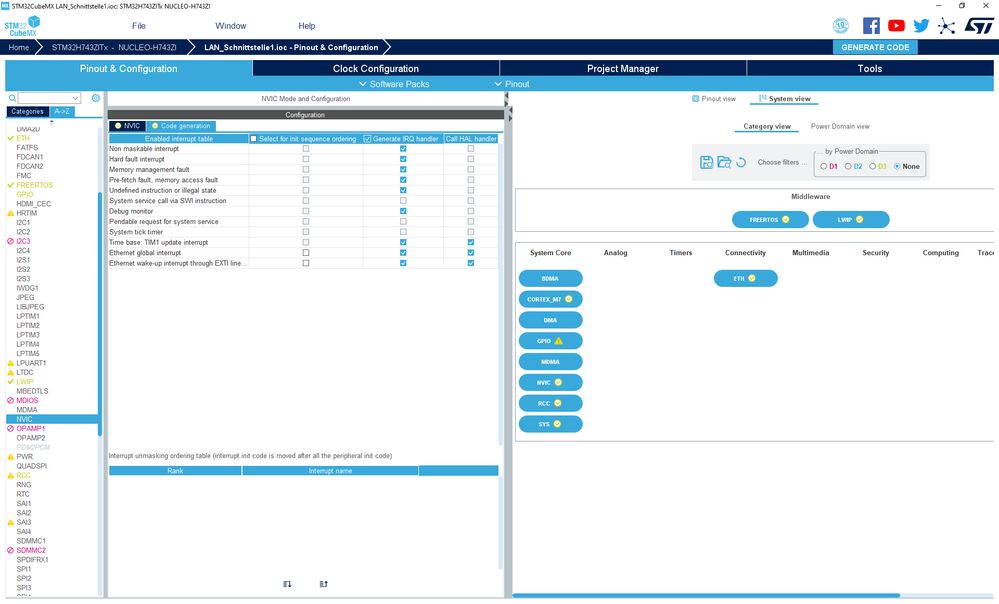Switch to Power Domain view

coord(840,126)
